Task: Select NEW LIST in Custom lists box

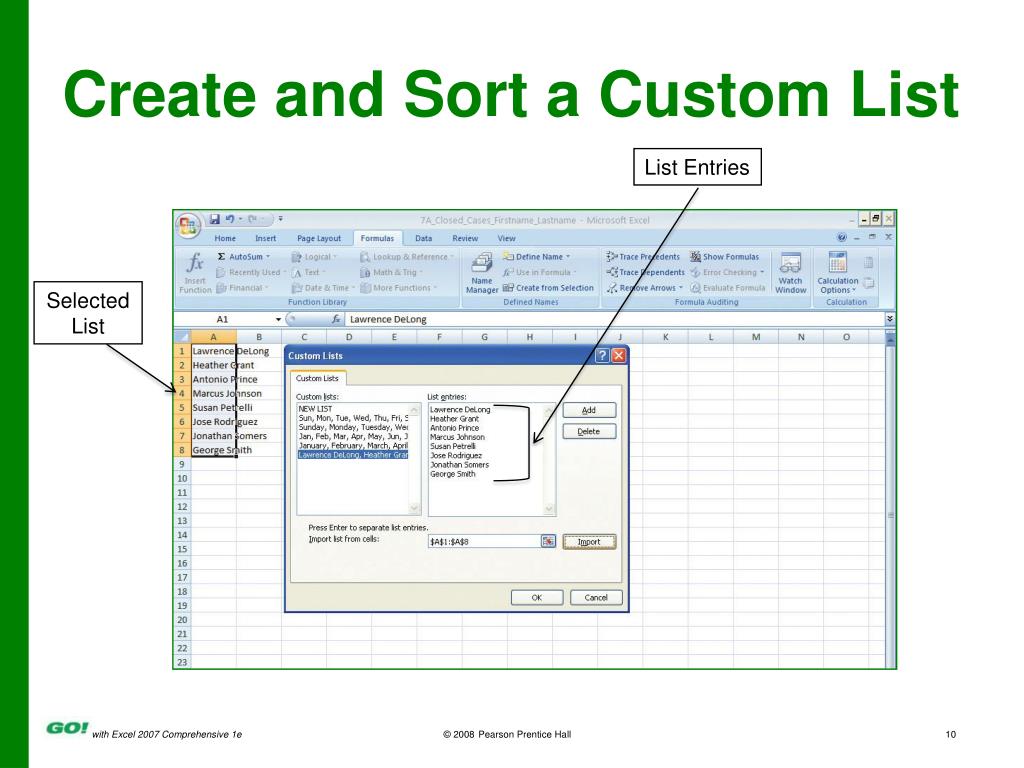Action: point(315,409)
